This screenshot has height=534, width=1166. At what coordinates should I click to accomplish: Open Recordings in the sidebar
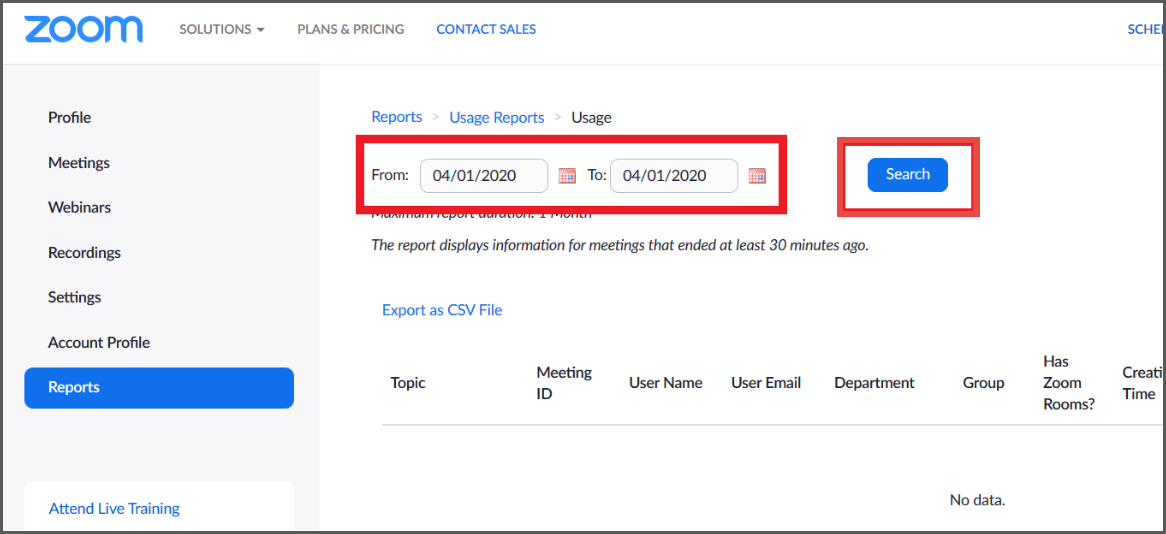click(84, 252)
